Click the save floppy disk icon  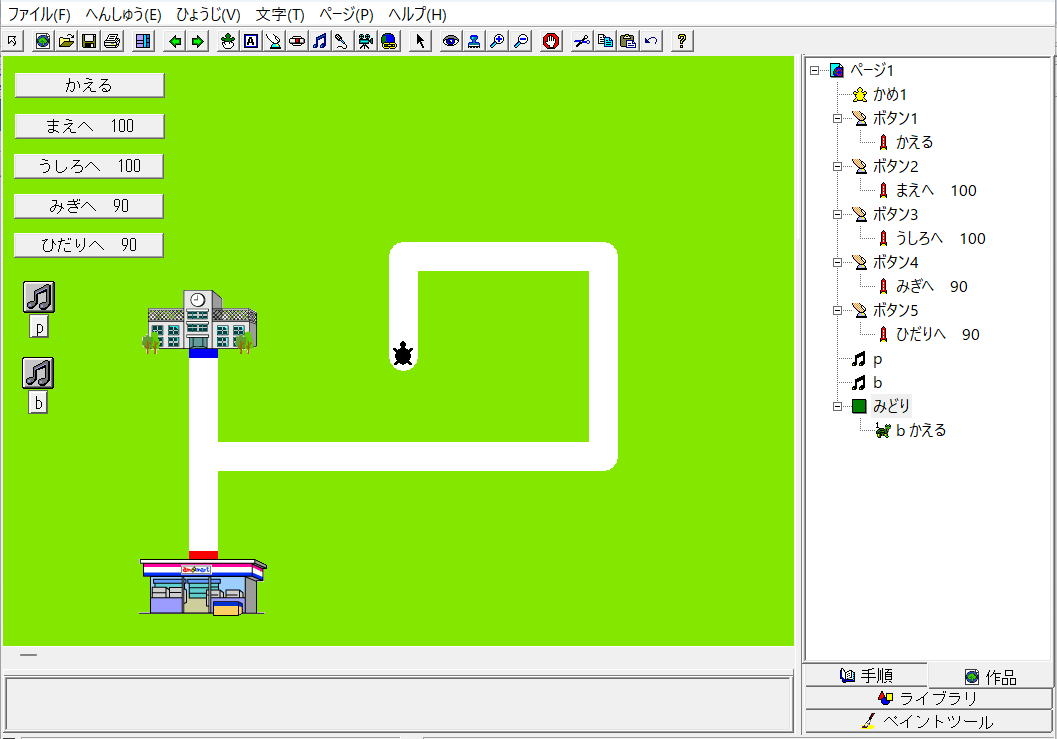click(89, 41)
